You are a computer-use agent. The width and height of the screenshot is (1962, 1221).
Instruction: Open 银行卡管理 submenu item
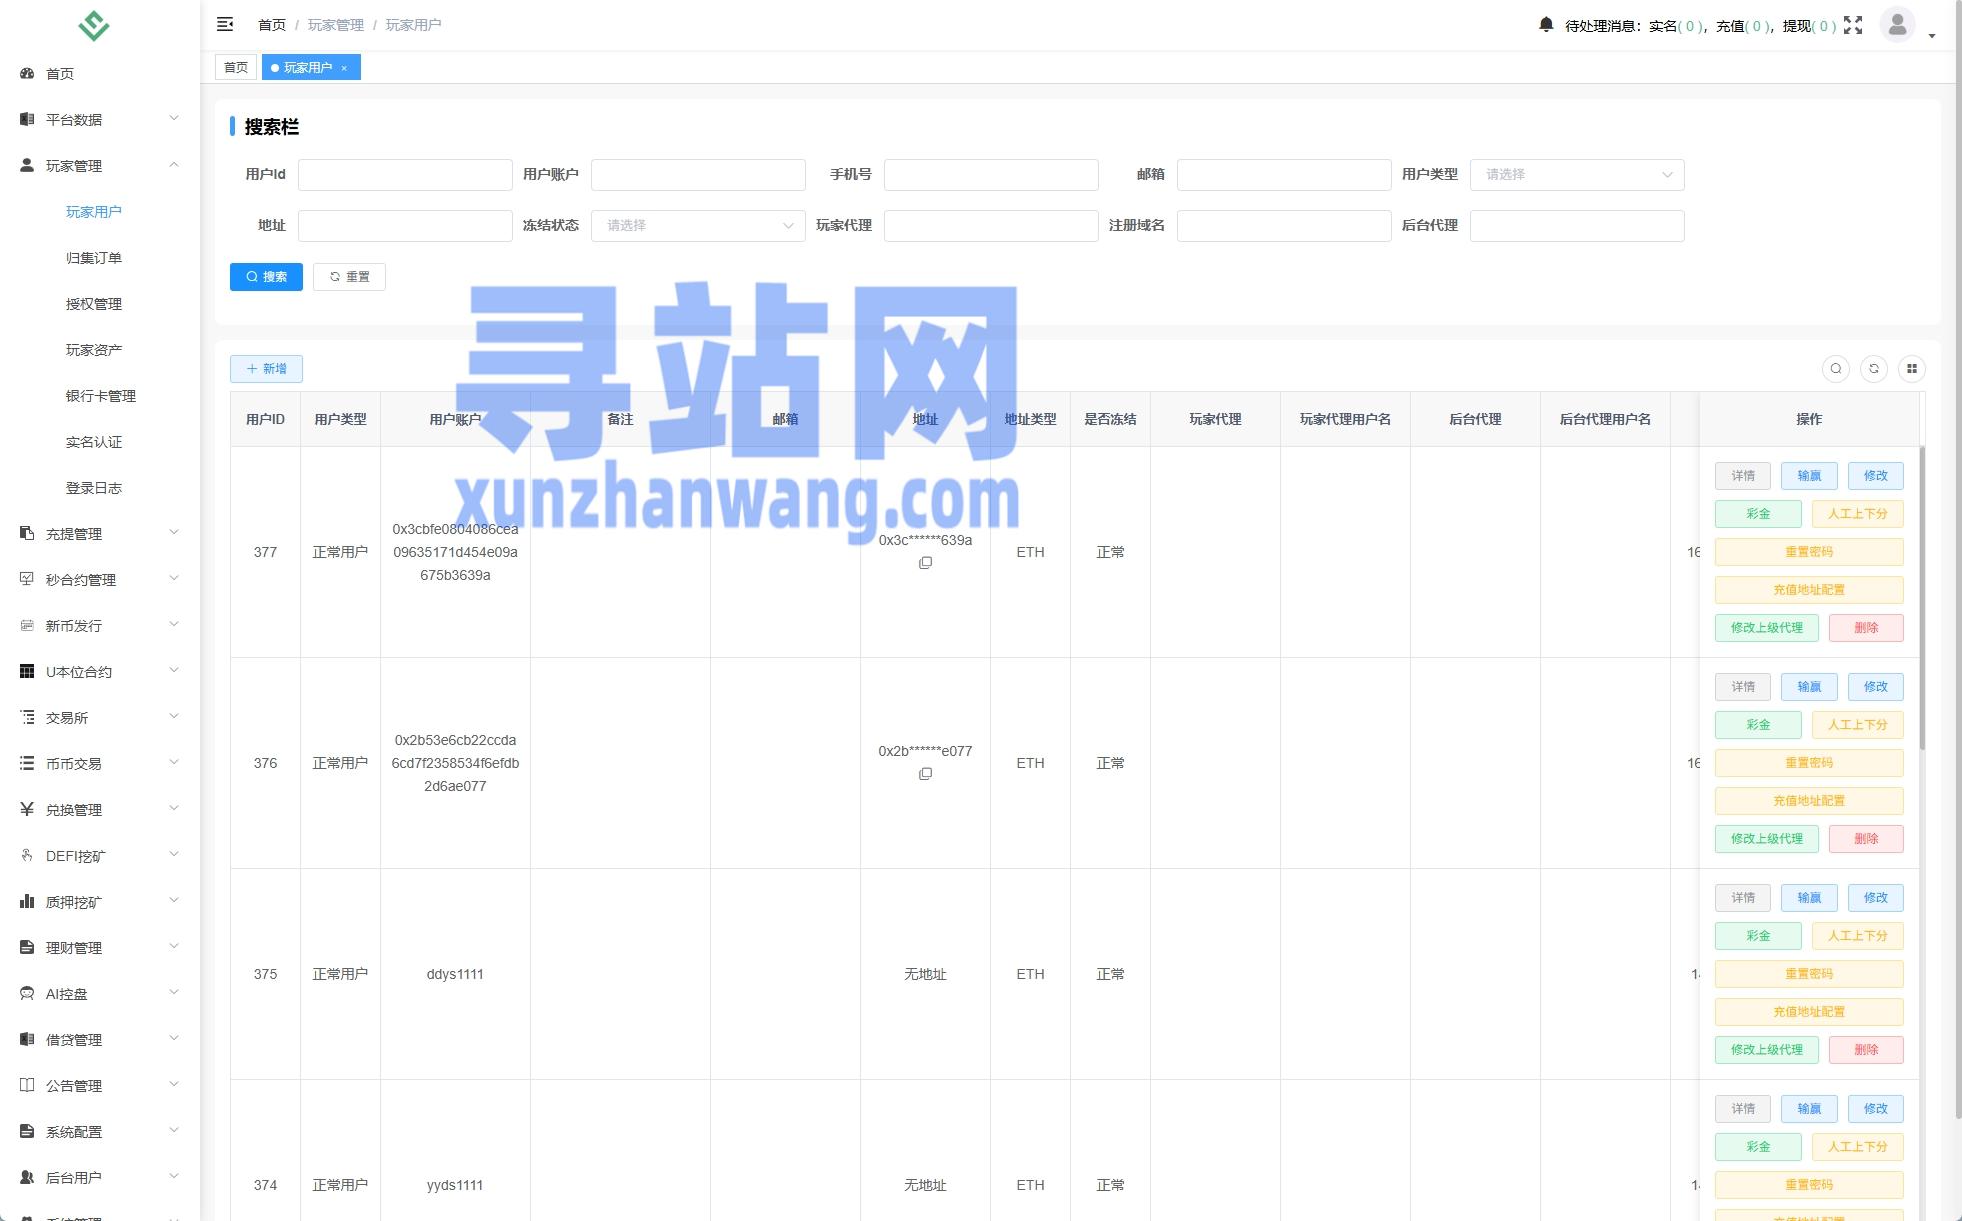pos(100,396)
